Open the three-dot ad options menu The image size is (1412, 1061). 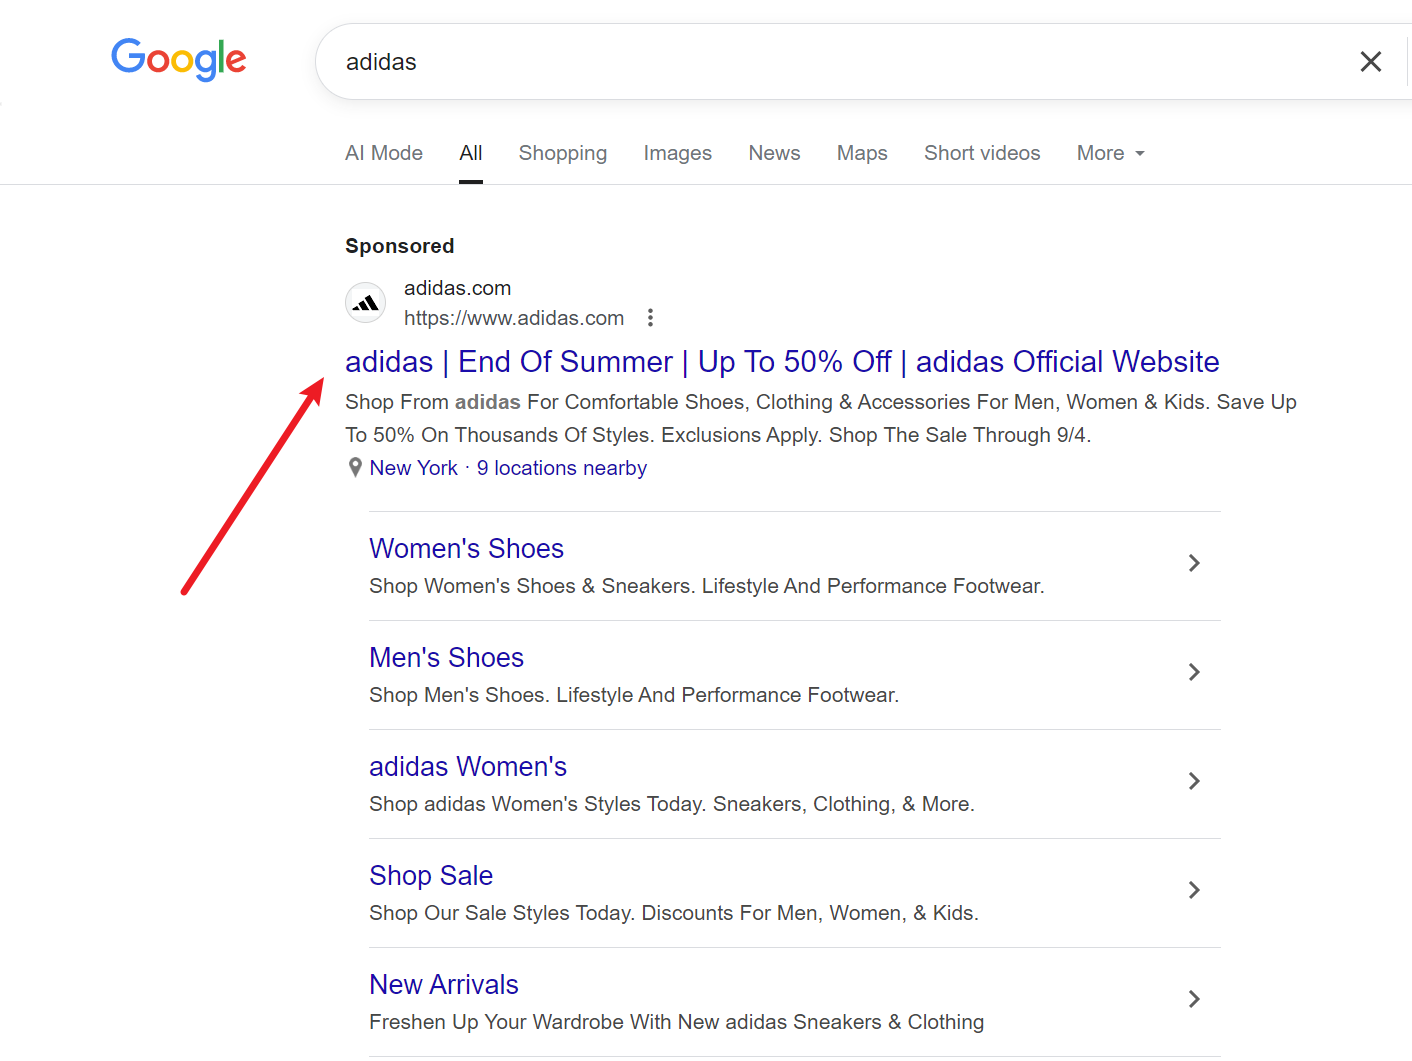point(650,318)
